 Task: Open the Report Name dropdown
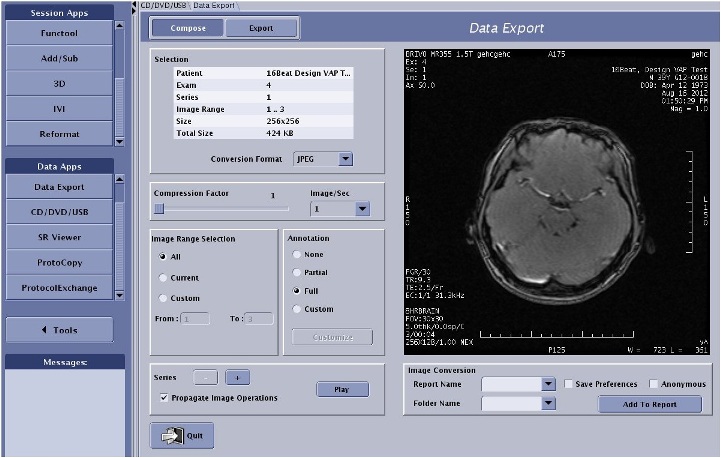(548, 384)
